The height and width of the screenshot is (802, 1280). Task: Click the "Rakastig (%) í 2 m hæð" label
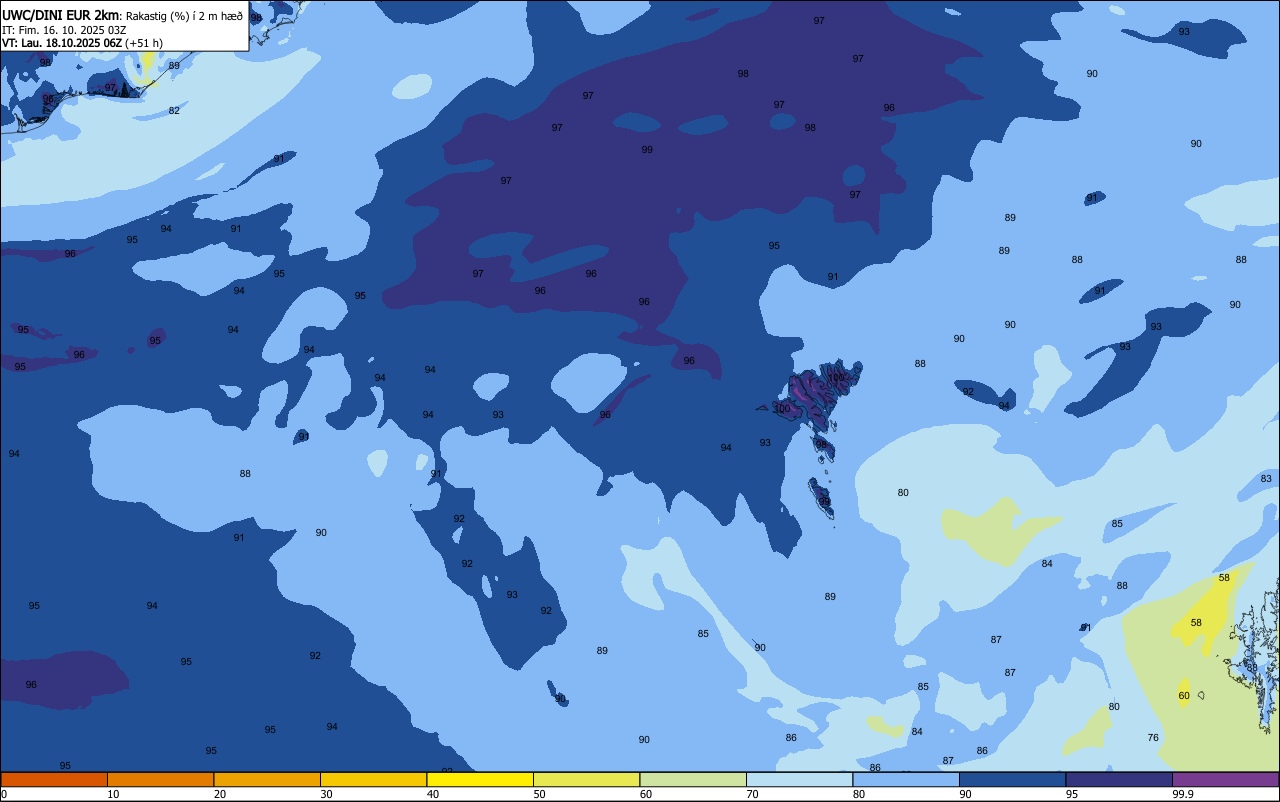pos(184,16)
